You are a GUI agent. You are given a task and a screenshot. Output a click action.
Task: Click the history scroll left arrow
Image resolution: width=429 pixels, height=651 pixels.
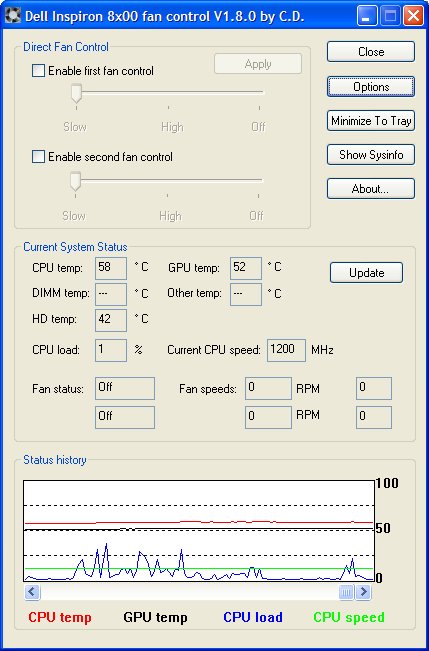(x=32, y=592)
